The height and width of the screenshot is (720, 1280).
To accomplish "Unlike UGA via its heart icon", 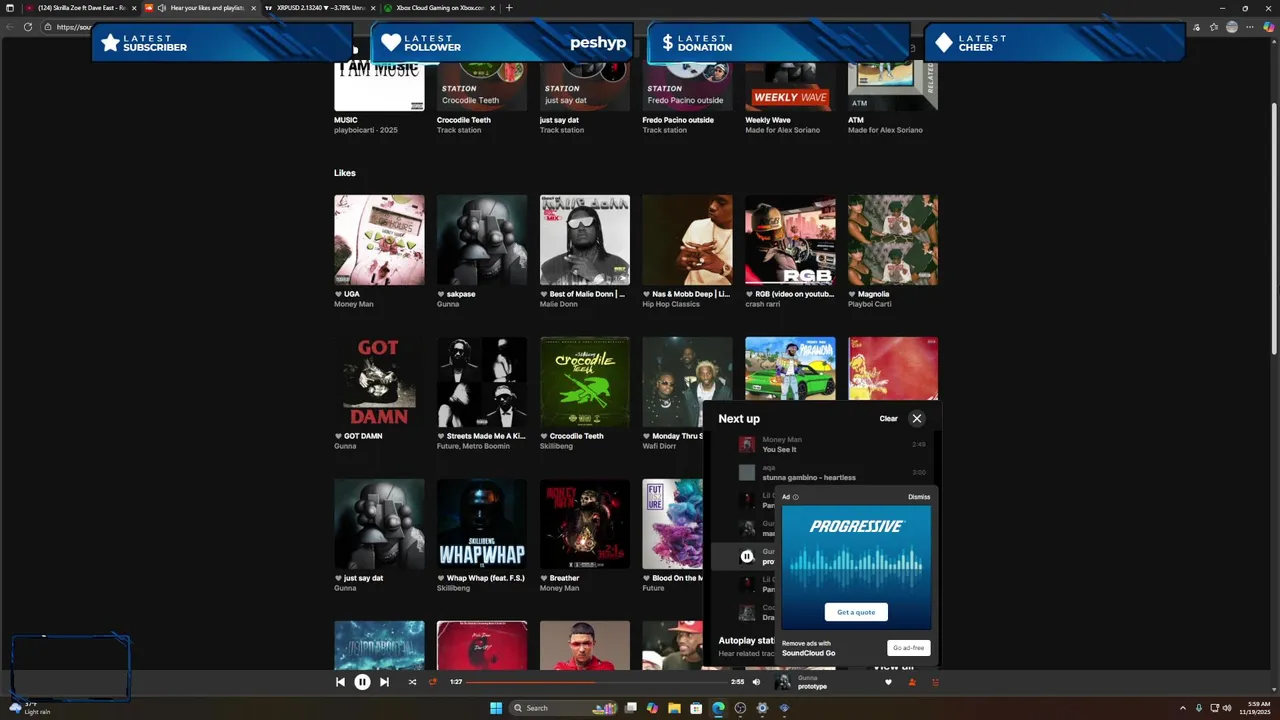I will pyautogui.click(x=338, y=294).
